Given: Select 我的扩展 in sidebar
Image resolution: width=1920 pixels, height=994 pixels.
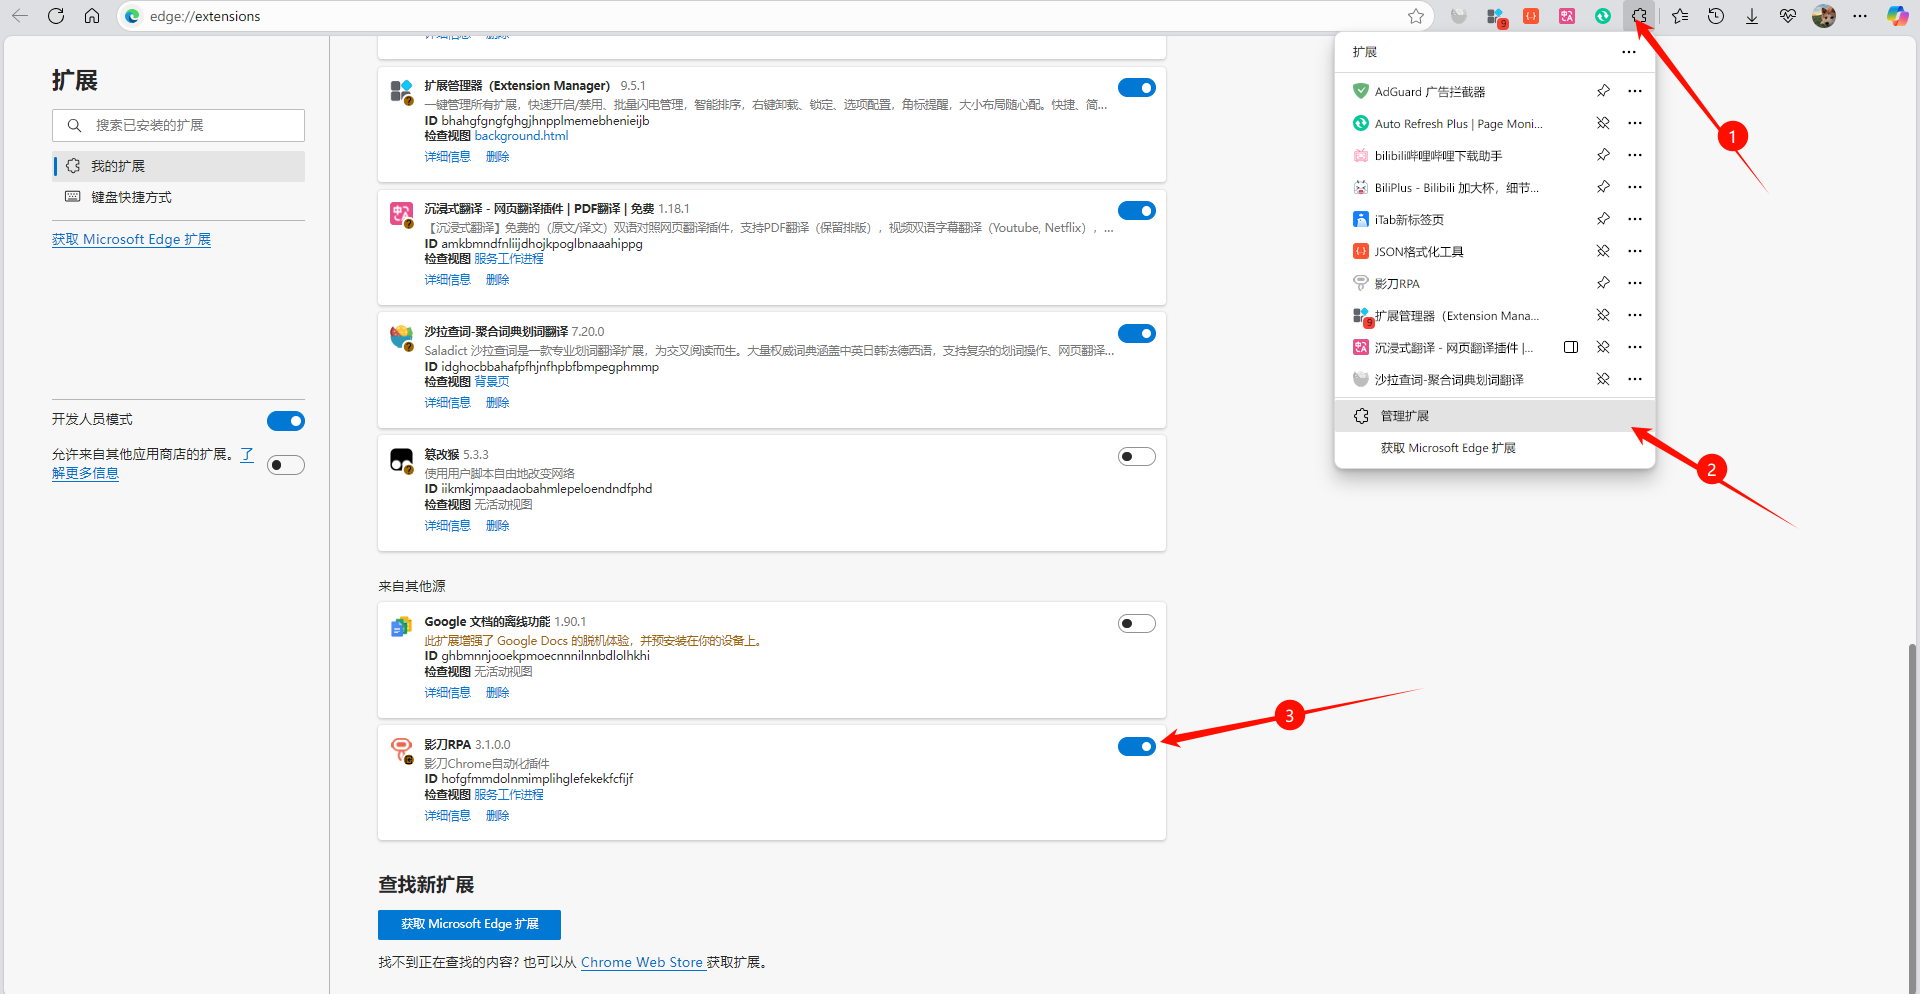Looking at the screenshot, I should coord(179,166).
